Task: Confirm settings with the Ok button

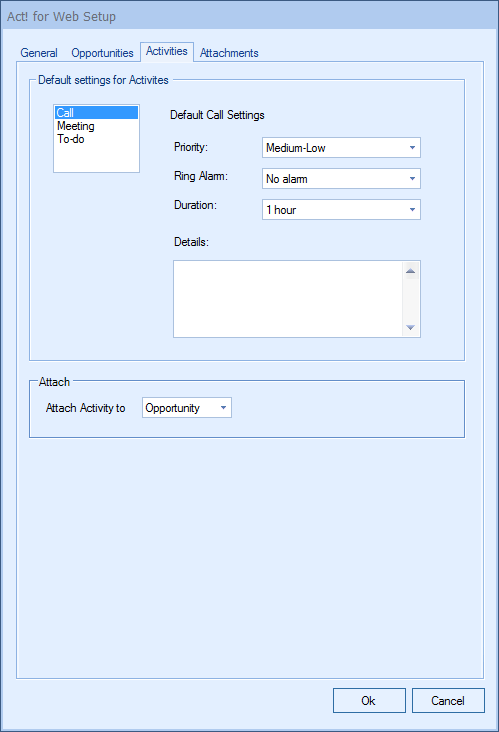Action: pos(369,700)
